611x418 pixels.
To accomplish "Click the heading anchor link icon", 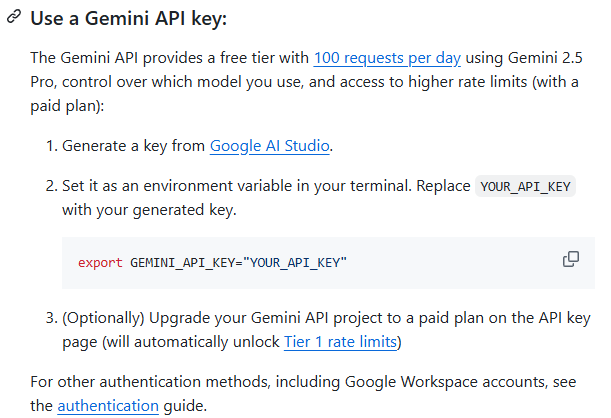I will 14,17.
